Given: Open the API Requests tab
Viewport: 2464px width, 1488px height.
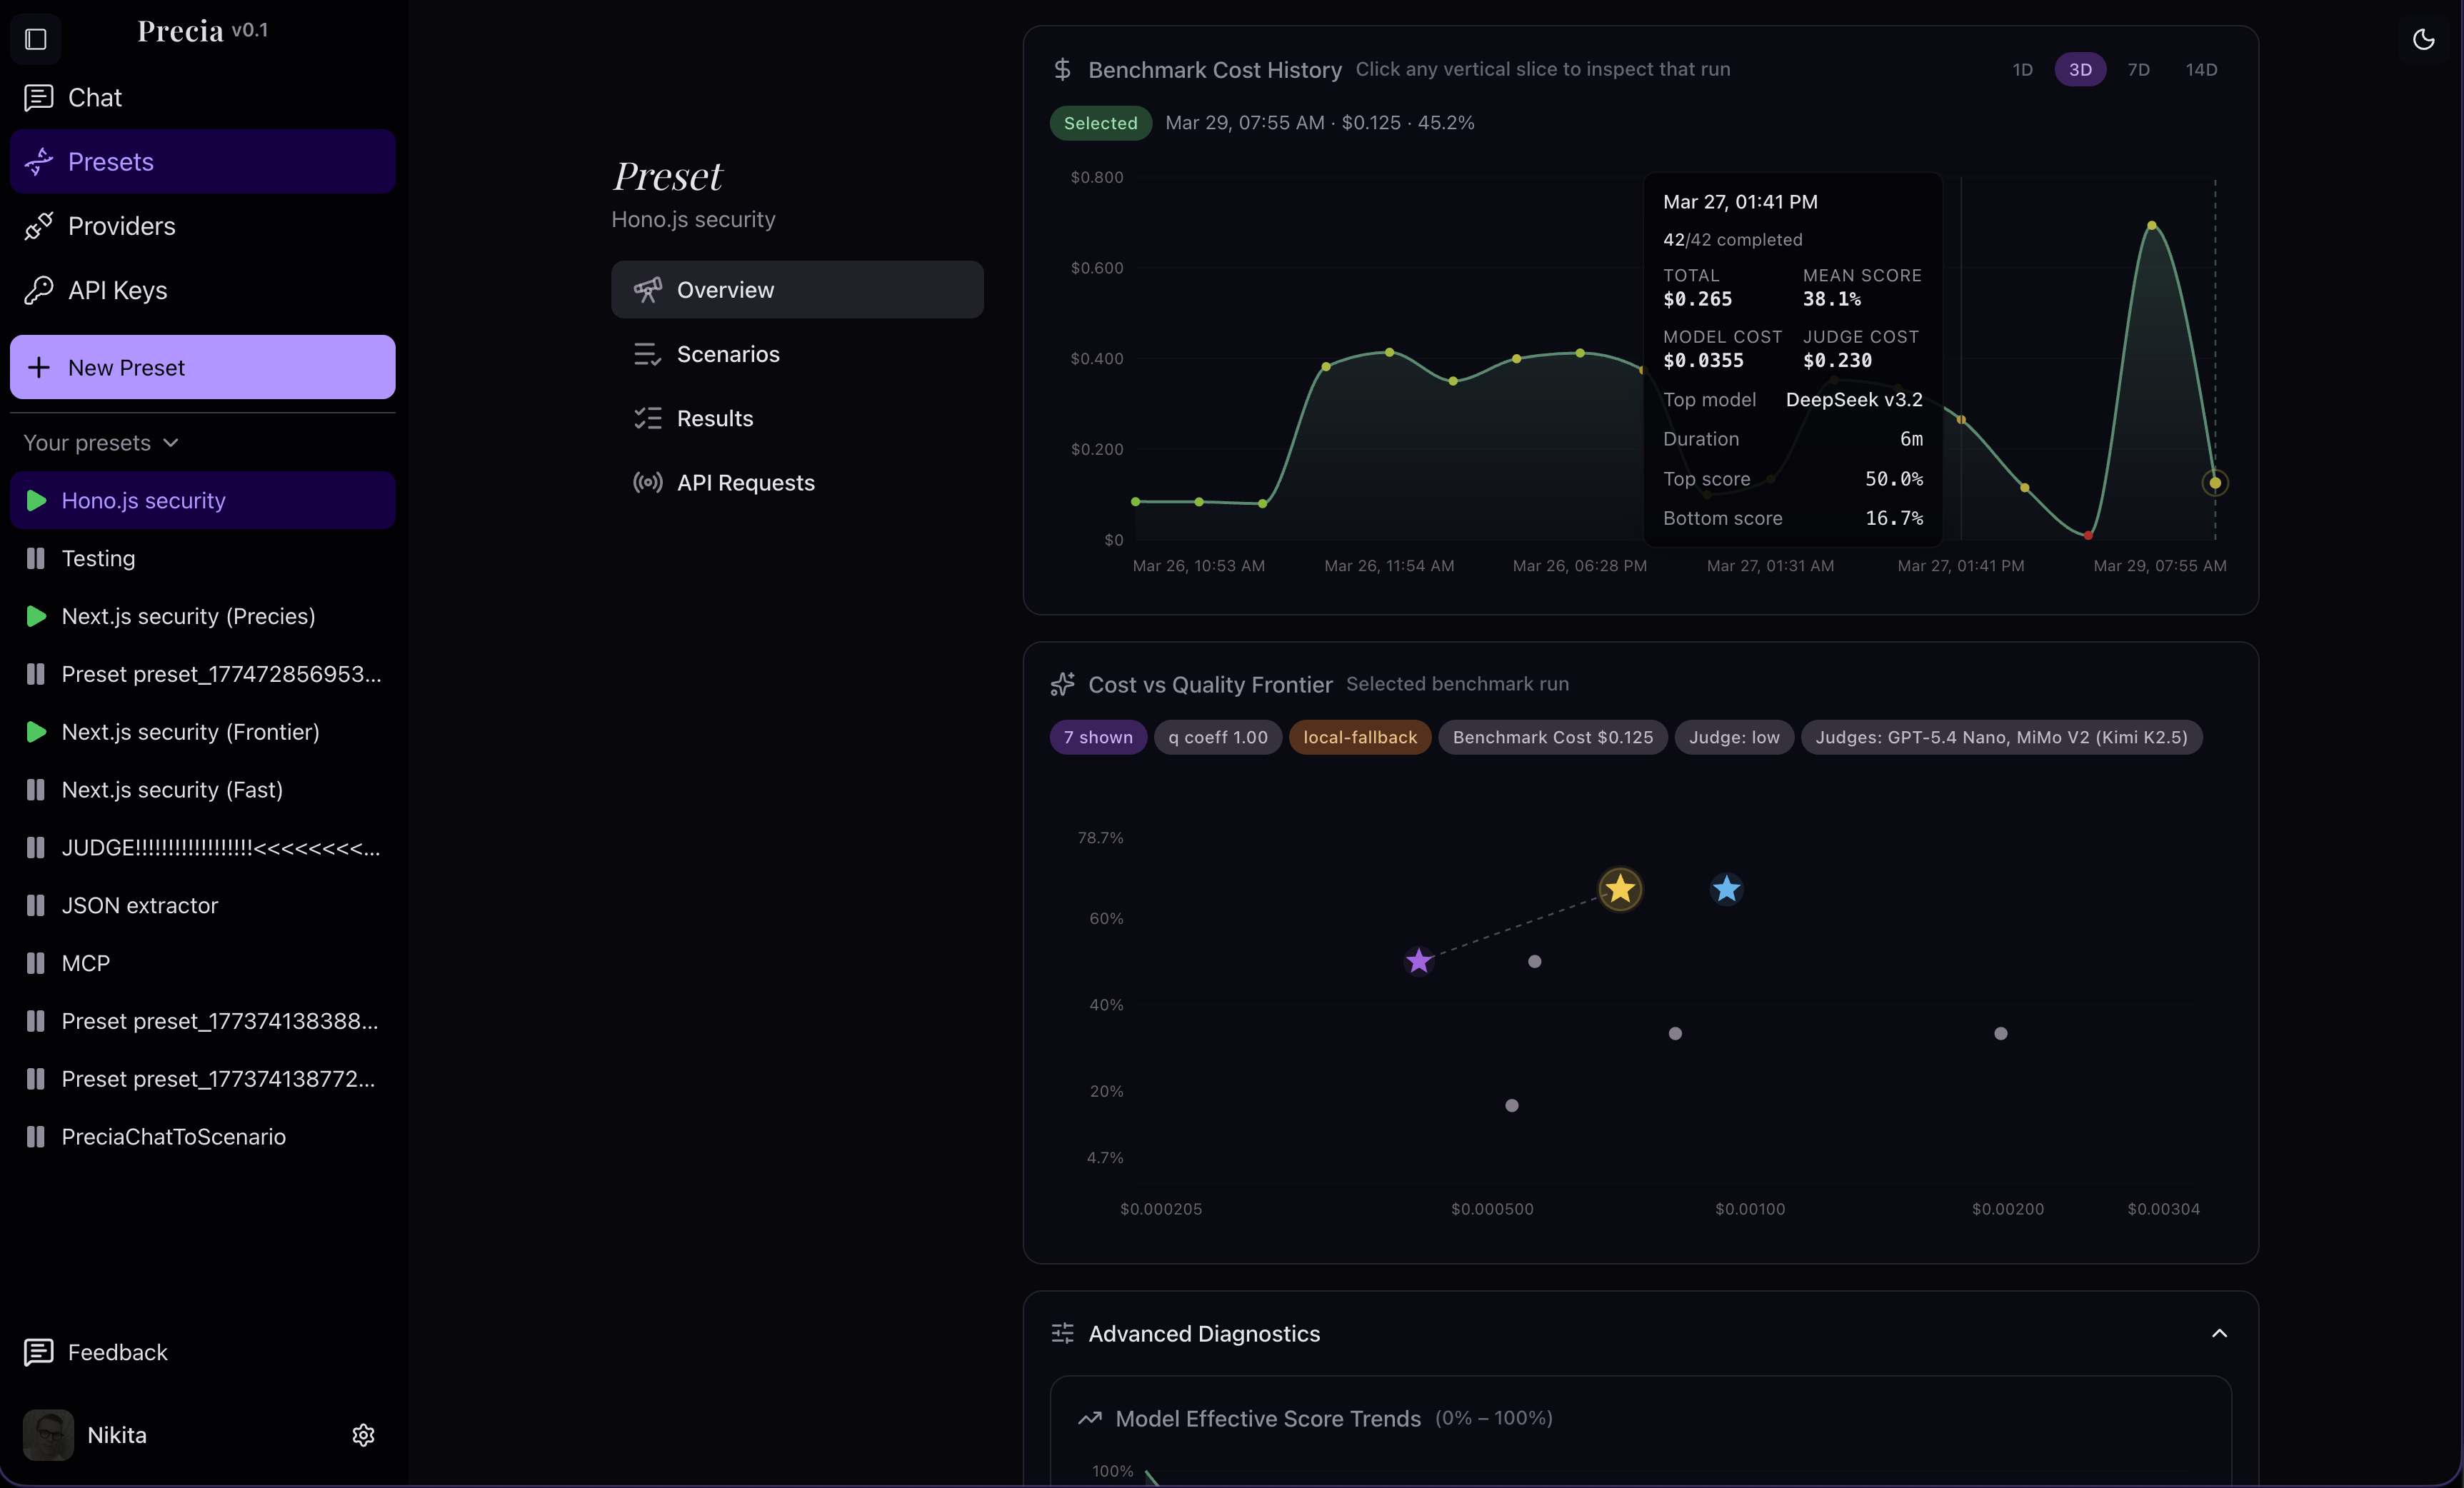Looking at the screenshot, I should point(745,482).
